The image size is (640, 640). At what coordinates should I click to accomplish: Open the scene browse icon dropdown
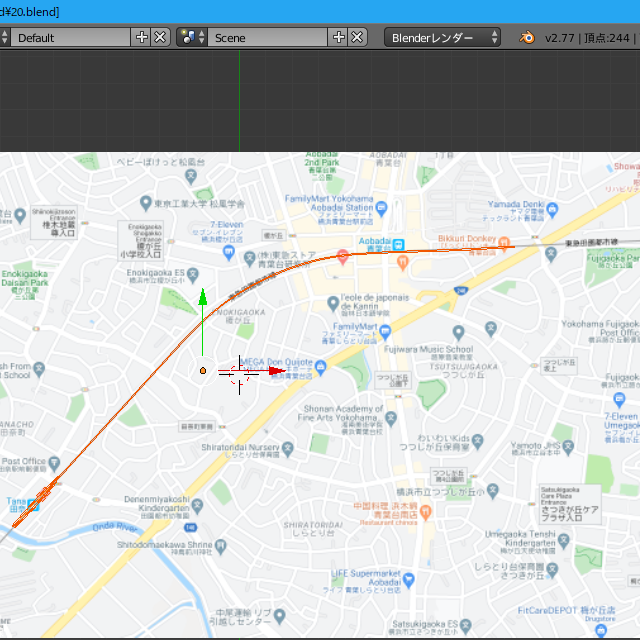(x=191, y=38)
